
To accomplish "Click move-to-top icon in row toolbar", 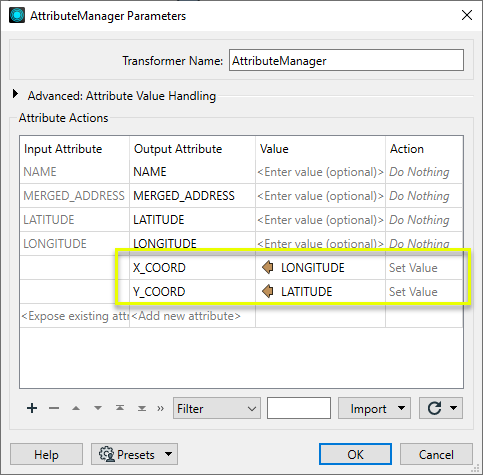I will tap(120, 408).
